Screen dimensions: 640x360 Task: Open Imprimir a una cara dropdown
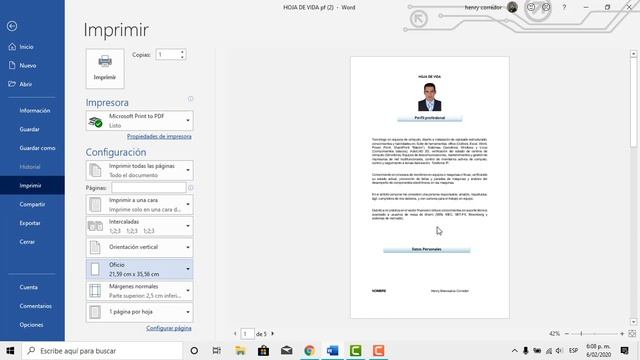(x=140, y=204)
